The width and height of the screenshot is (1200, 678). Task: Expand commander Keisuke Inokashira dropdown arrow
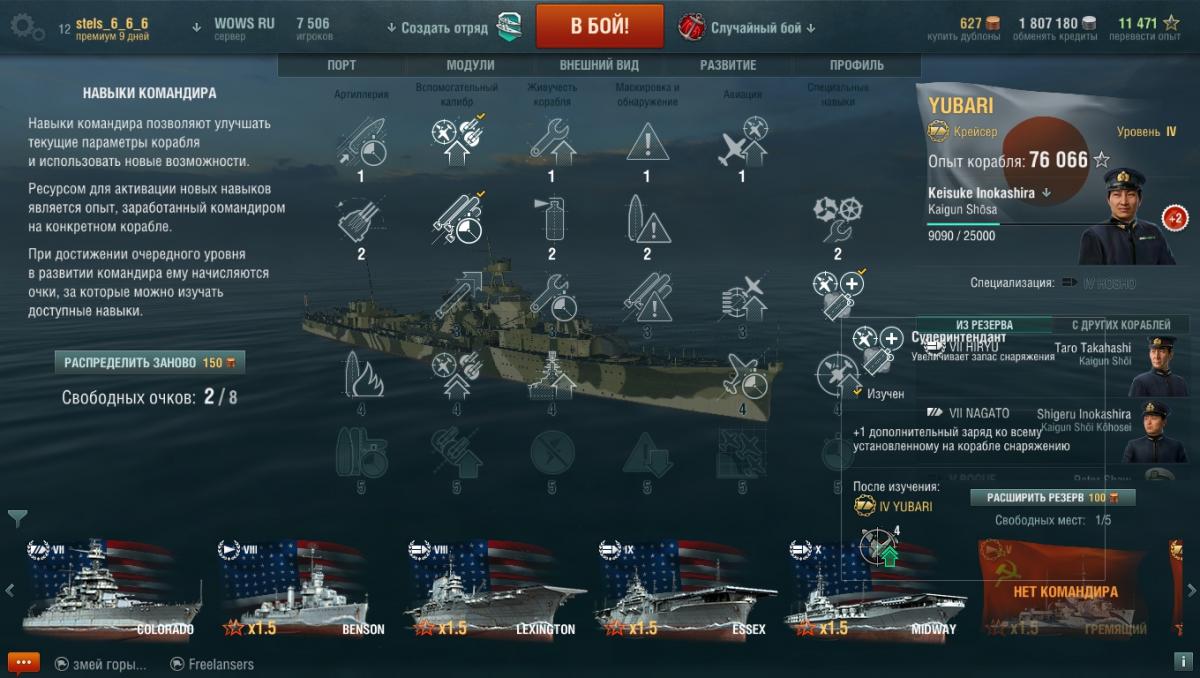coord(1046,194)
